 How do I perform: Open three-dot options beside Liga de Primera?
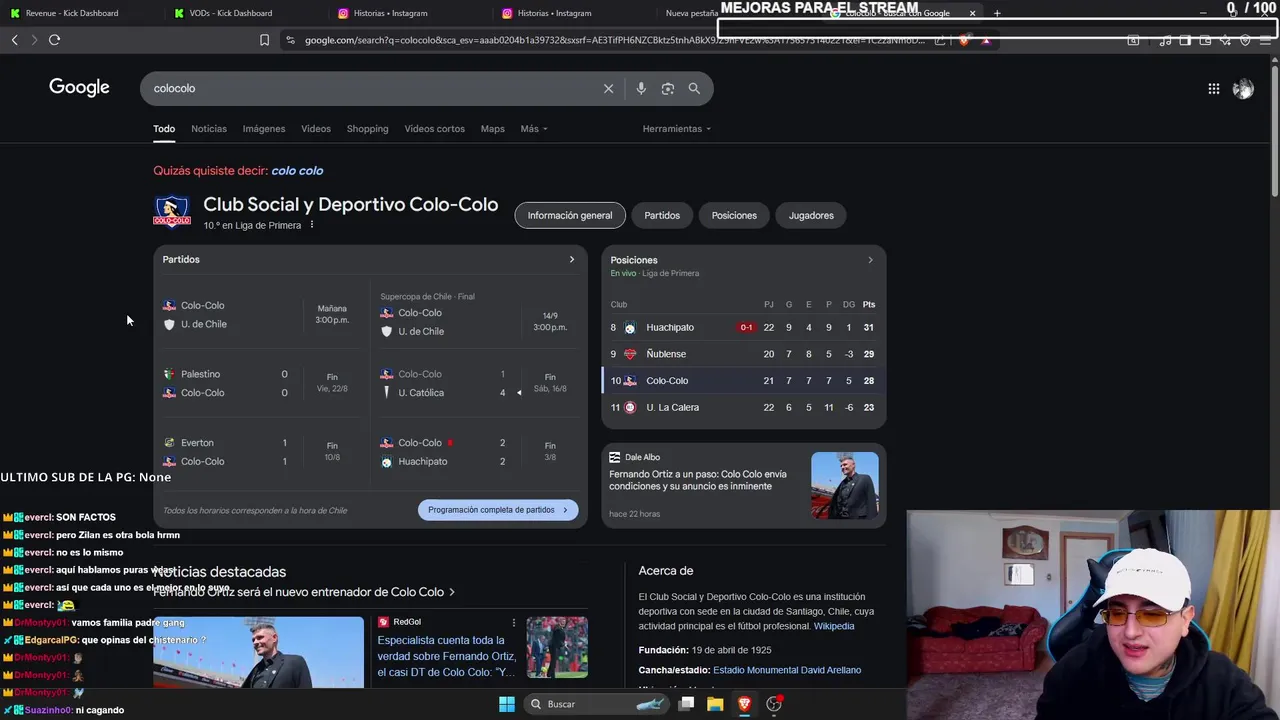312,225
